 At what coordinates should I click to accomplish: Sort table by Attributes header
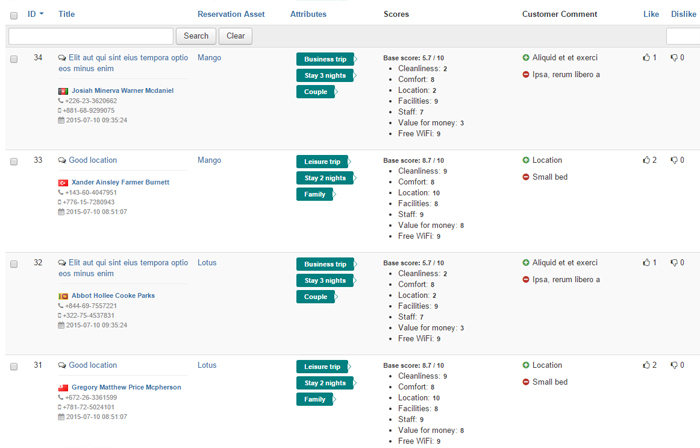click(x=308, y=14)
